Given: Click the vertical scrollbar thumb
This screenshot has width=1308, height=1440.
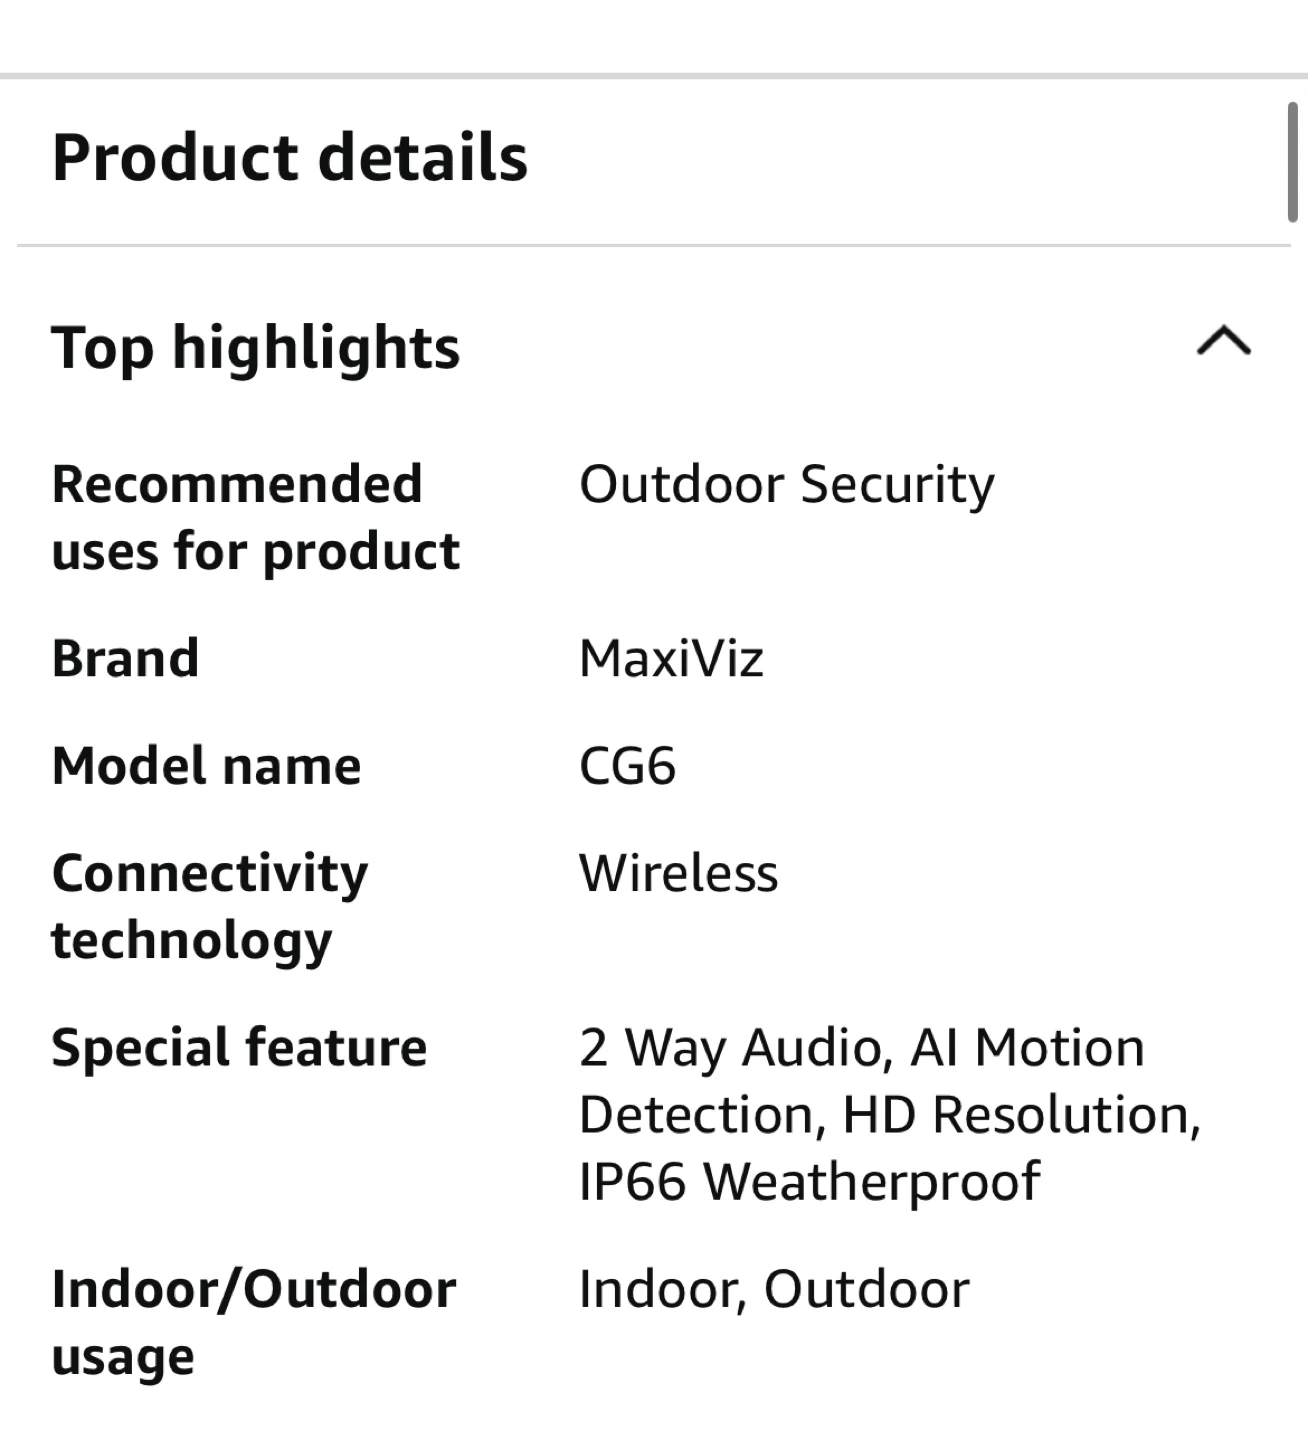Looking at the screenshot, I should tap(1292, 160).
